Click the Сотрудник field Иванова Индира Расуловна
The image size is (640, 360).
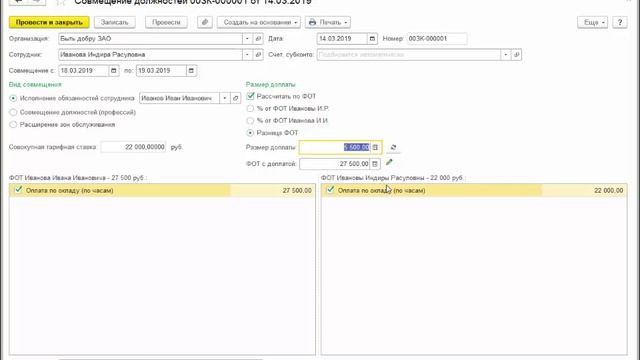point(150,55)
